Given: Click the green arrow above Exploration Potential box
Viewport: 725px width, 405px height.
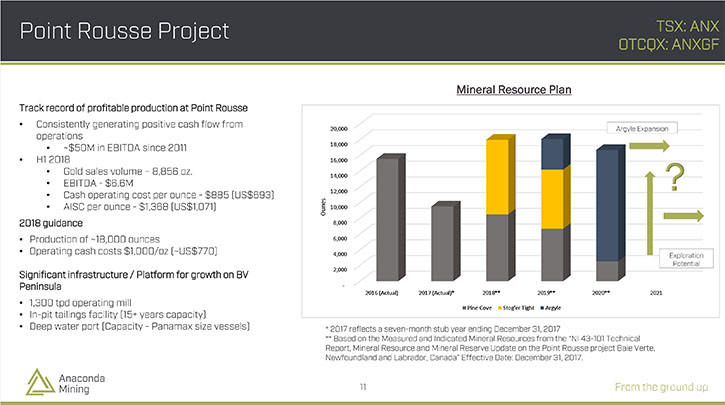Looking at the screenshot, I should click(x=683, y=216).
